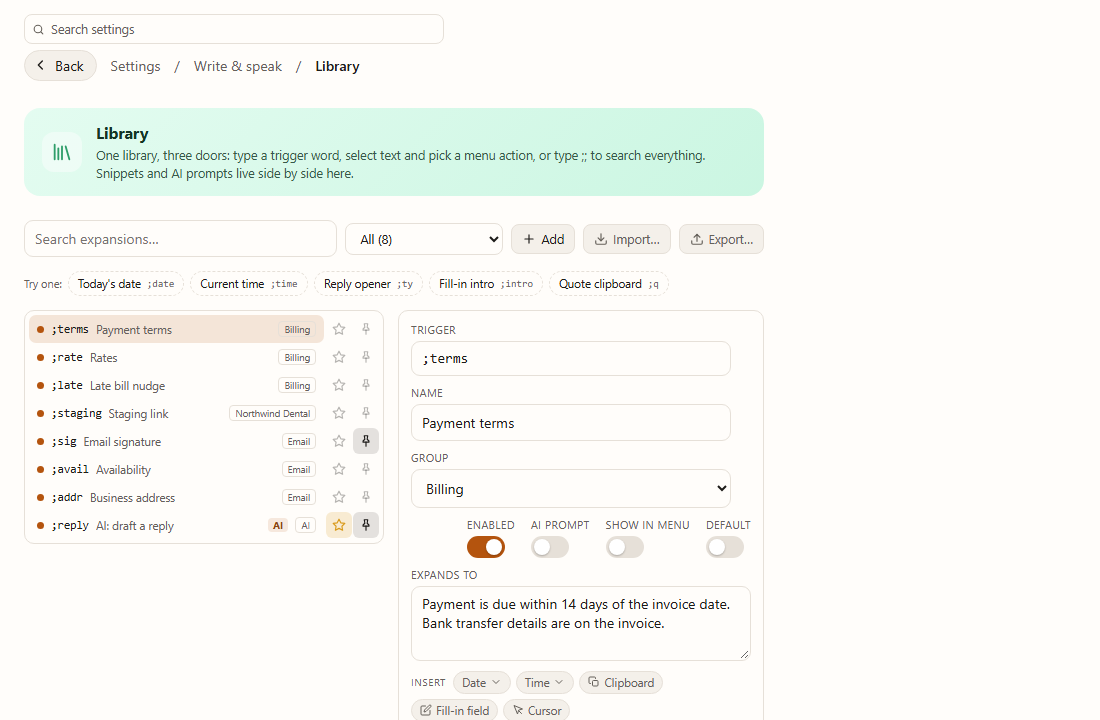Click the Search expansions field
Screen dimensions: 1100x720
pyautogui.click(x=180, y=239)
